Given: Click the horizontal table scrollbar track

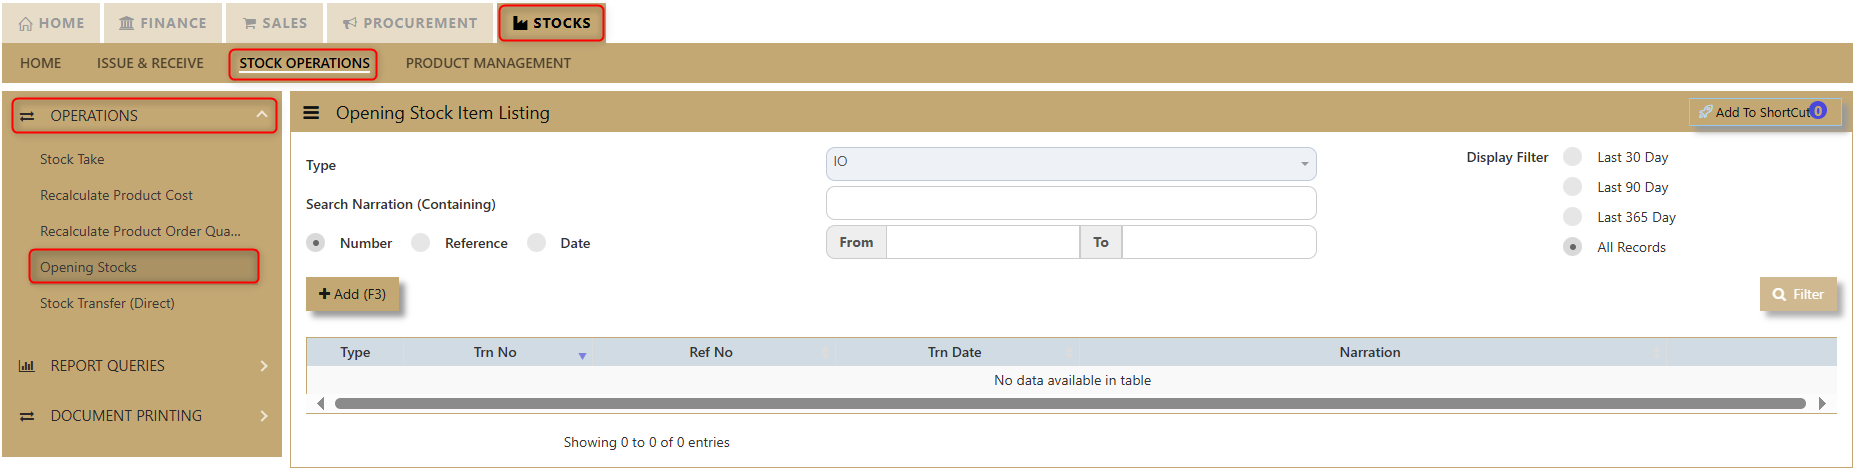Looking at the screenshot, I should [x=1070, y=403].
